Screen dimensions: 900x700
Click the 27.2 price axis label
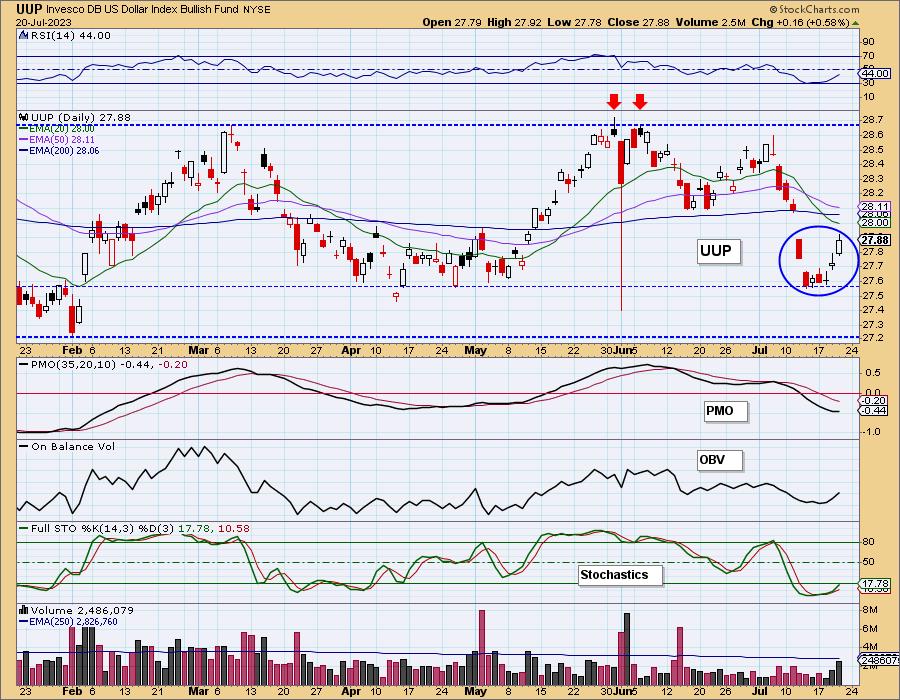[872, 337]
